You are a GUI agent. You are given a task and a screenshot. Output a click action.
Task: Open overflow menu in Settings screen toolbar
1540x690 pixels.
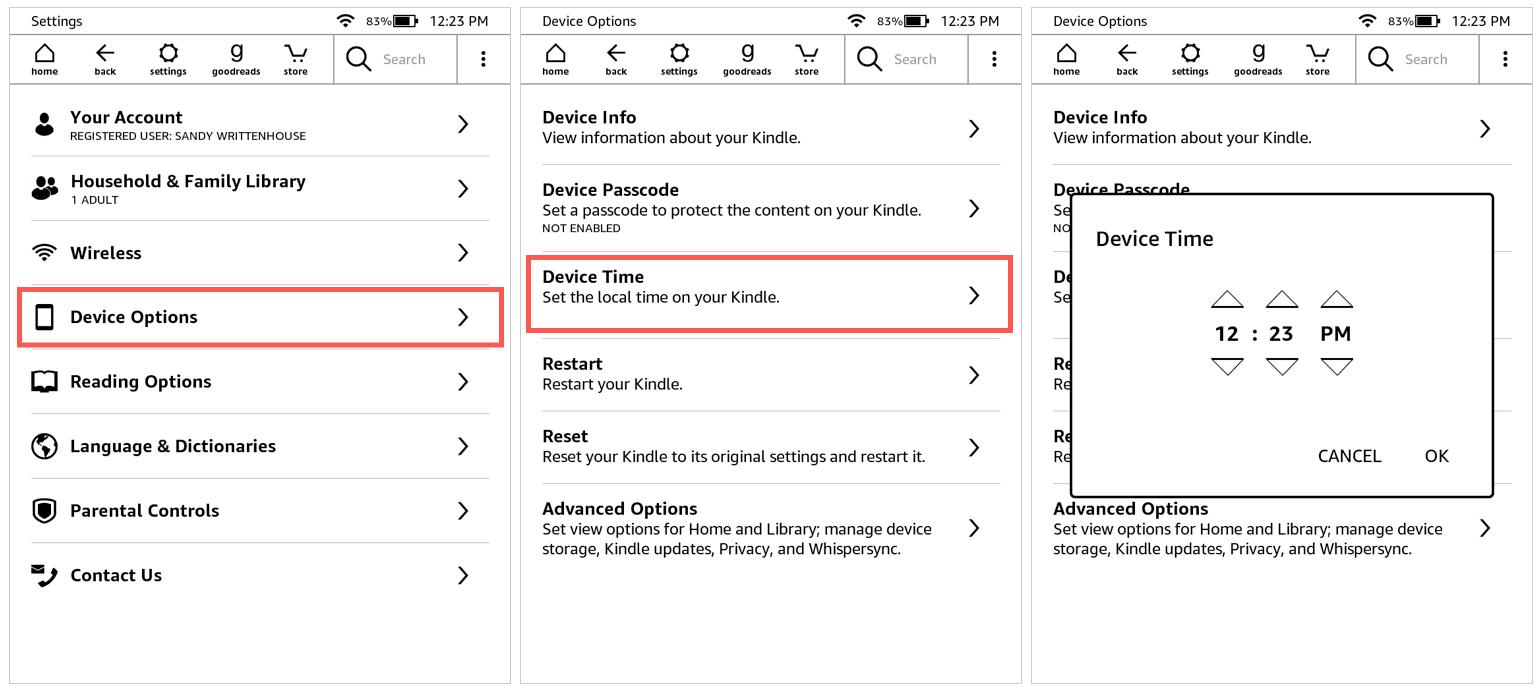pyautogui.click(x=483, y=59)
